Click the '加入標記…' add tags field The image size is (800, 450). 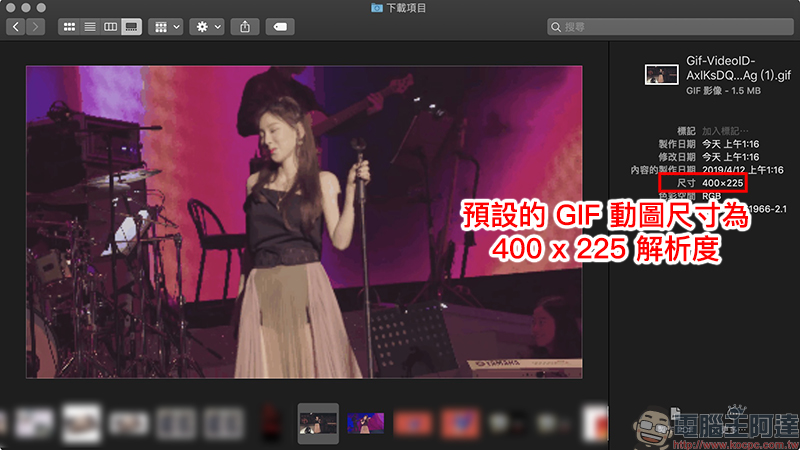(725, 131)
